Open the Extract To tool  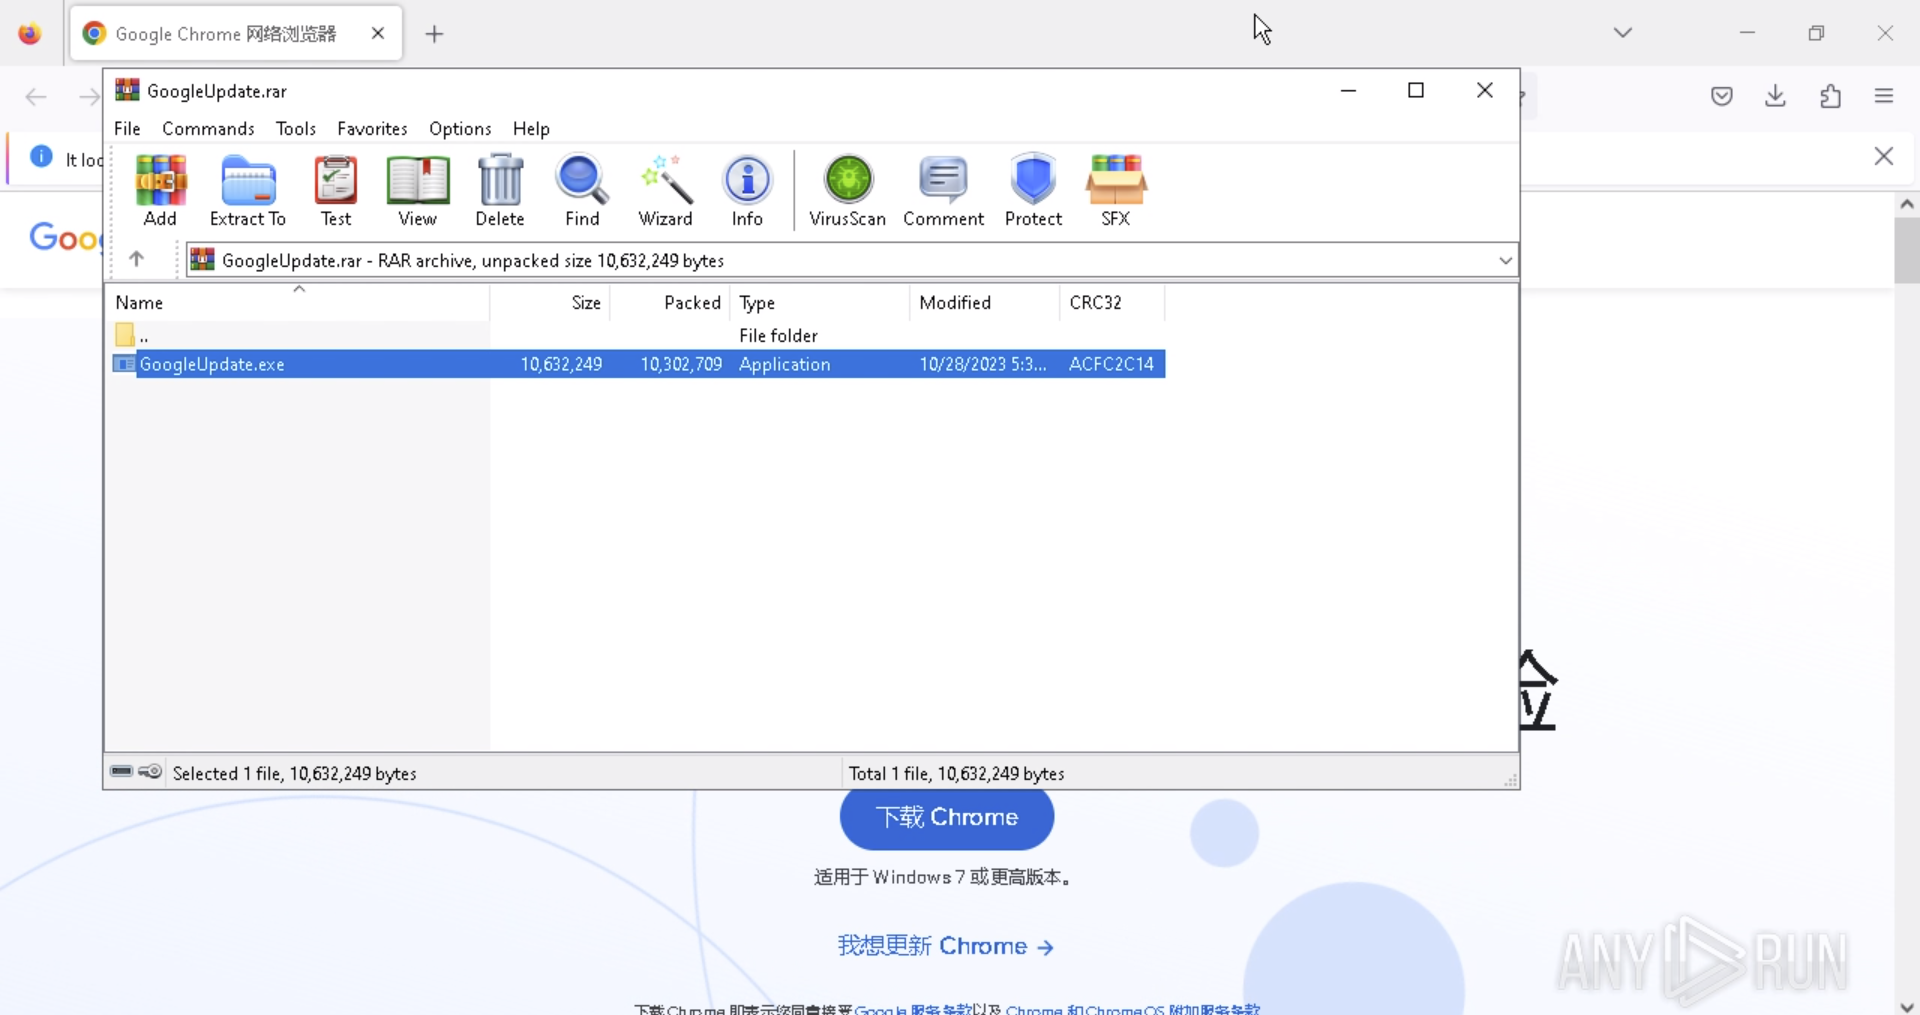[247, 190]
